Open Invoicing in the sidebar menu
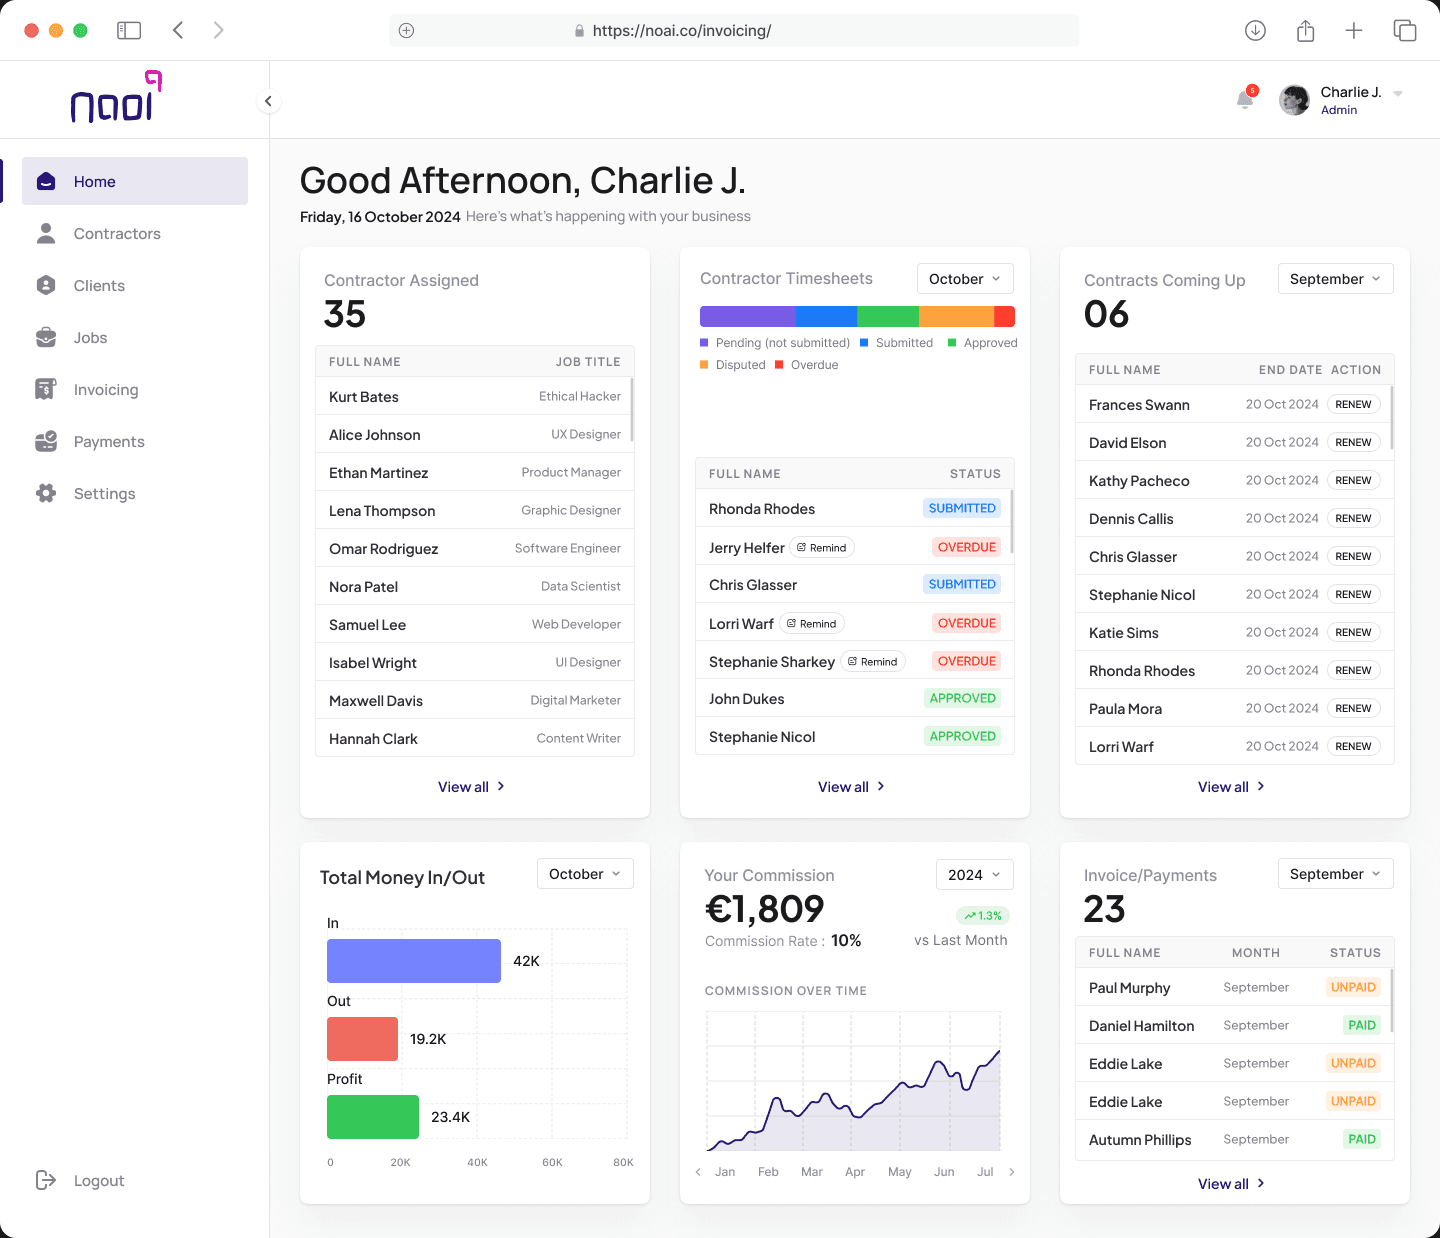Viewport: 1440px width, 1238px height. [x=135, y=389]
